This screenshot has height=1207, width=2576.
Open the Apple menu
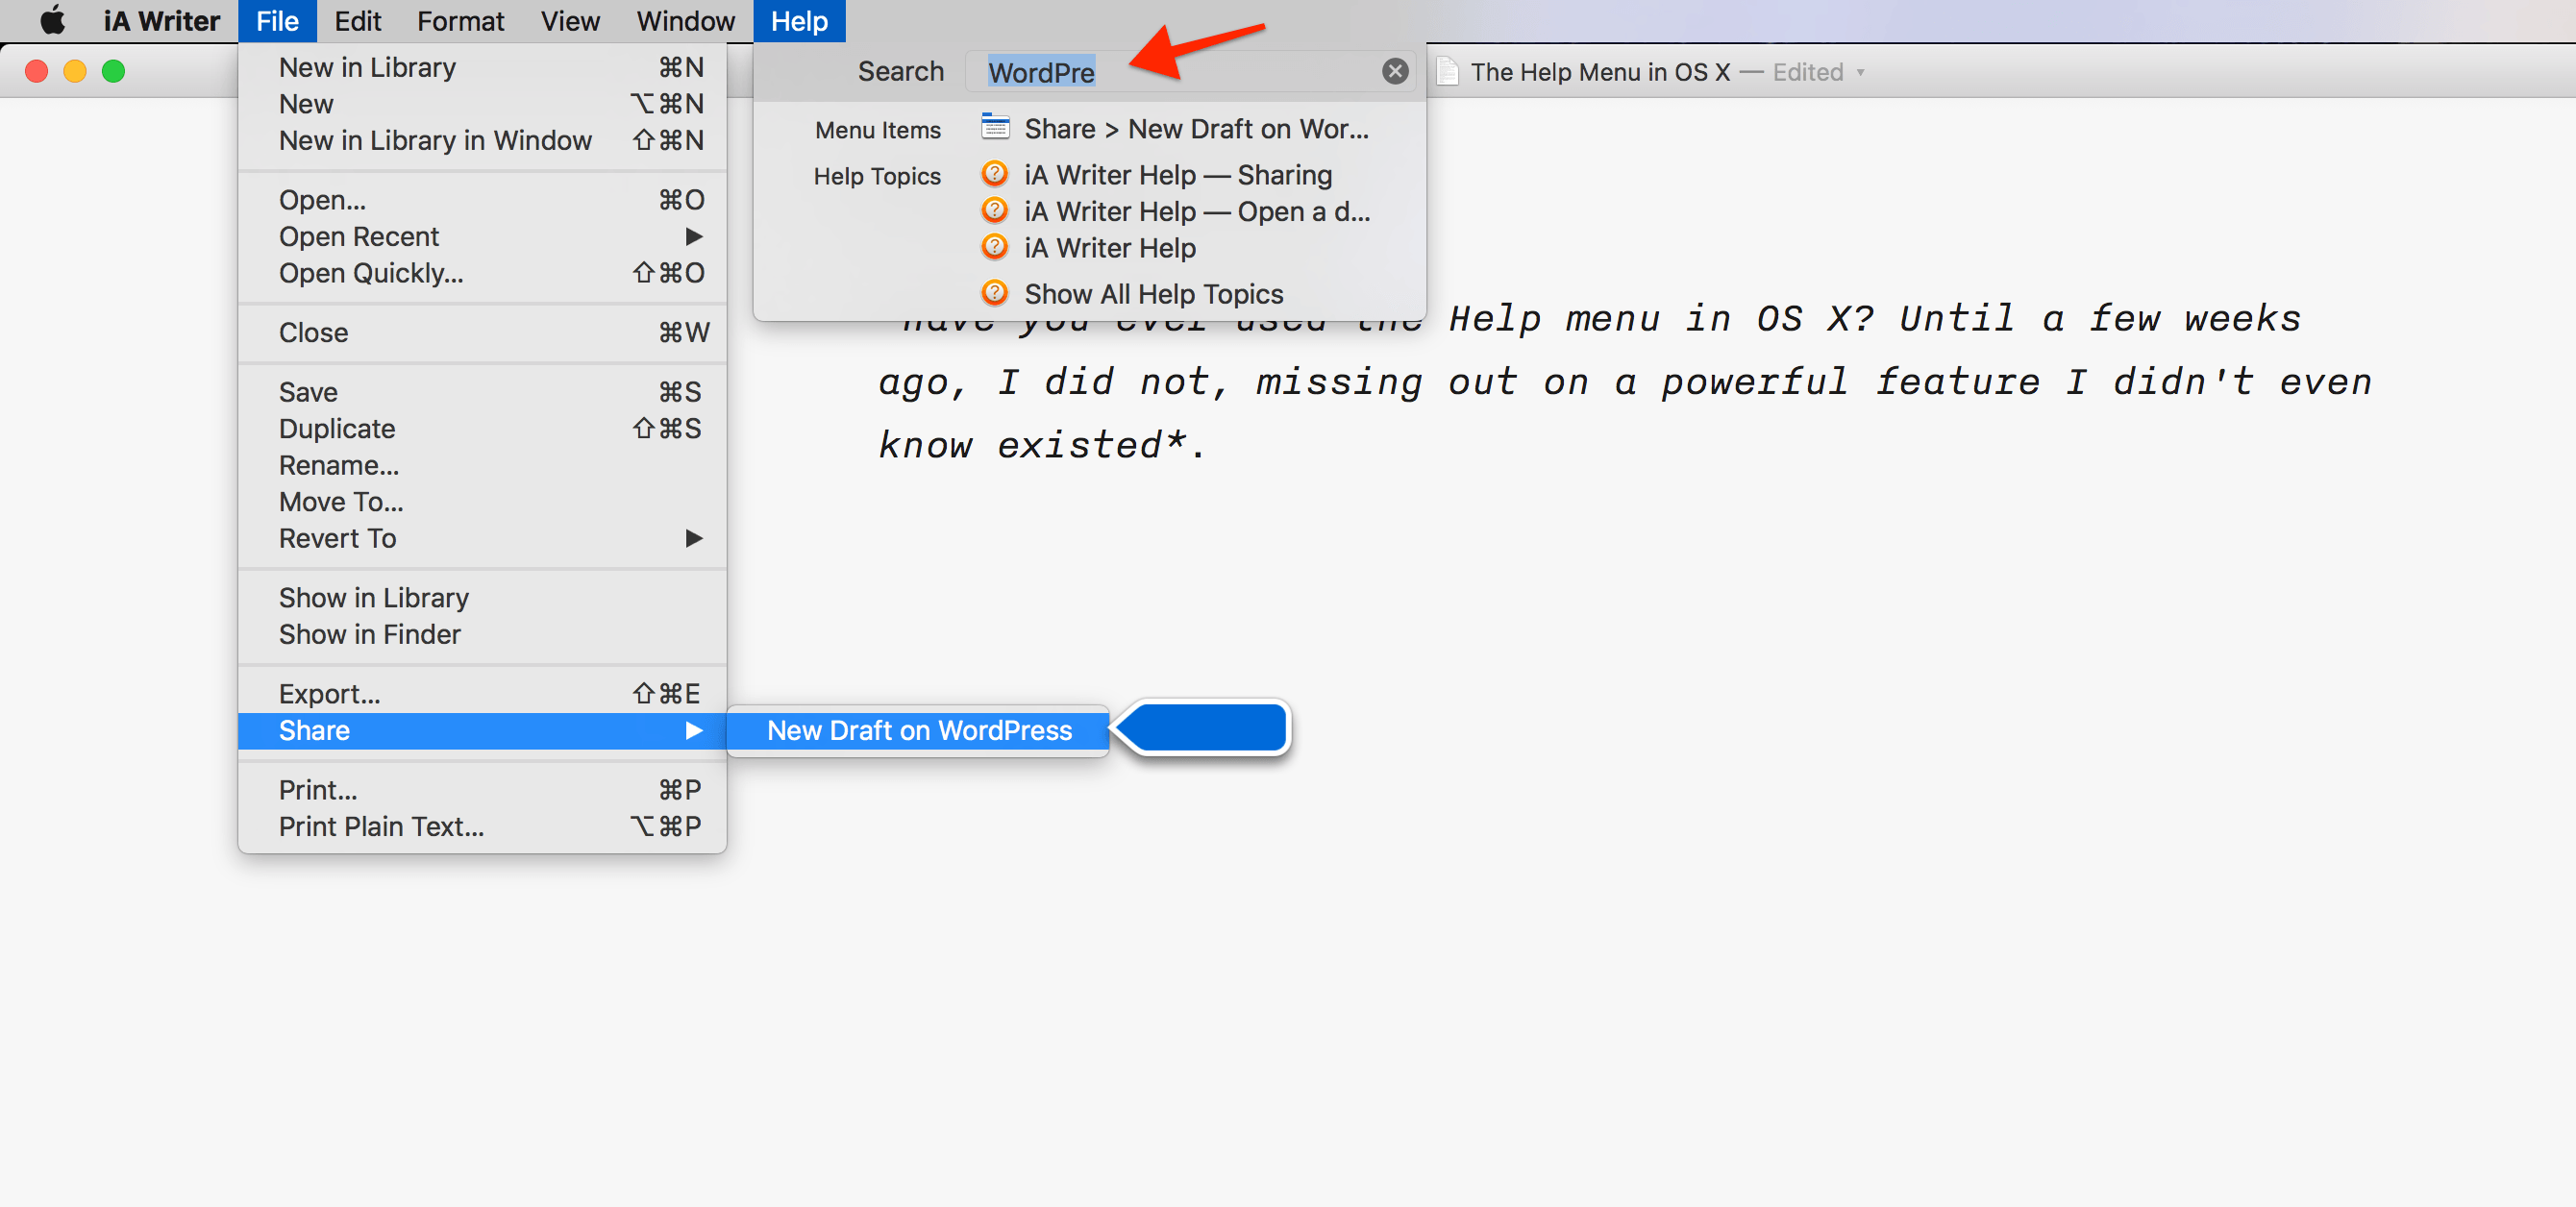tap(52, 20)
